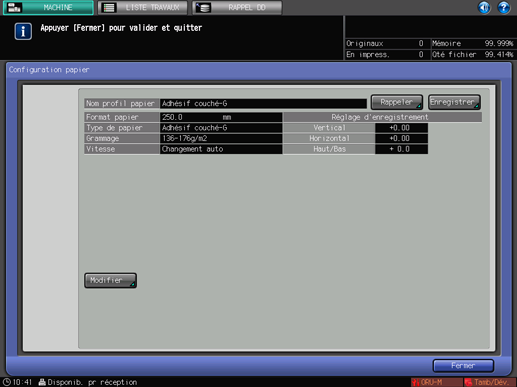Click the Réglage d'enregistrement header
This screenshot has height=387, width=517.
(382, 117)
